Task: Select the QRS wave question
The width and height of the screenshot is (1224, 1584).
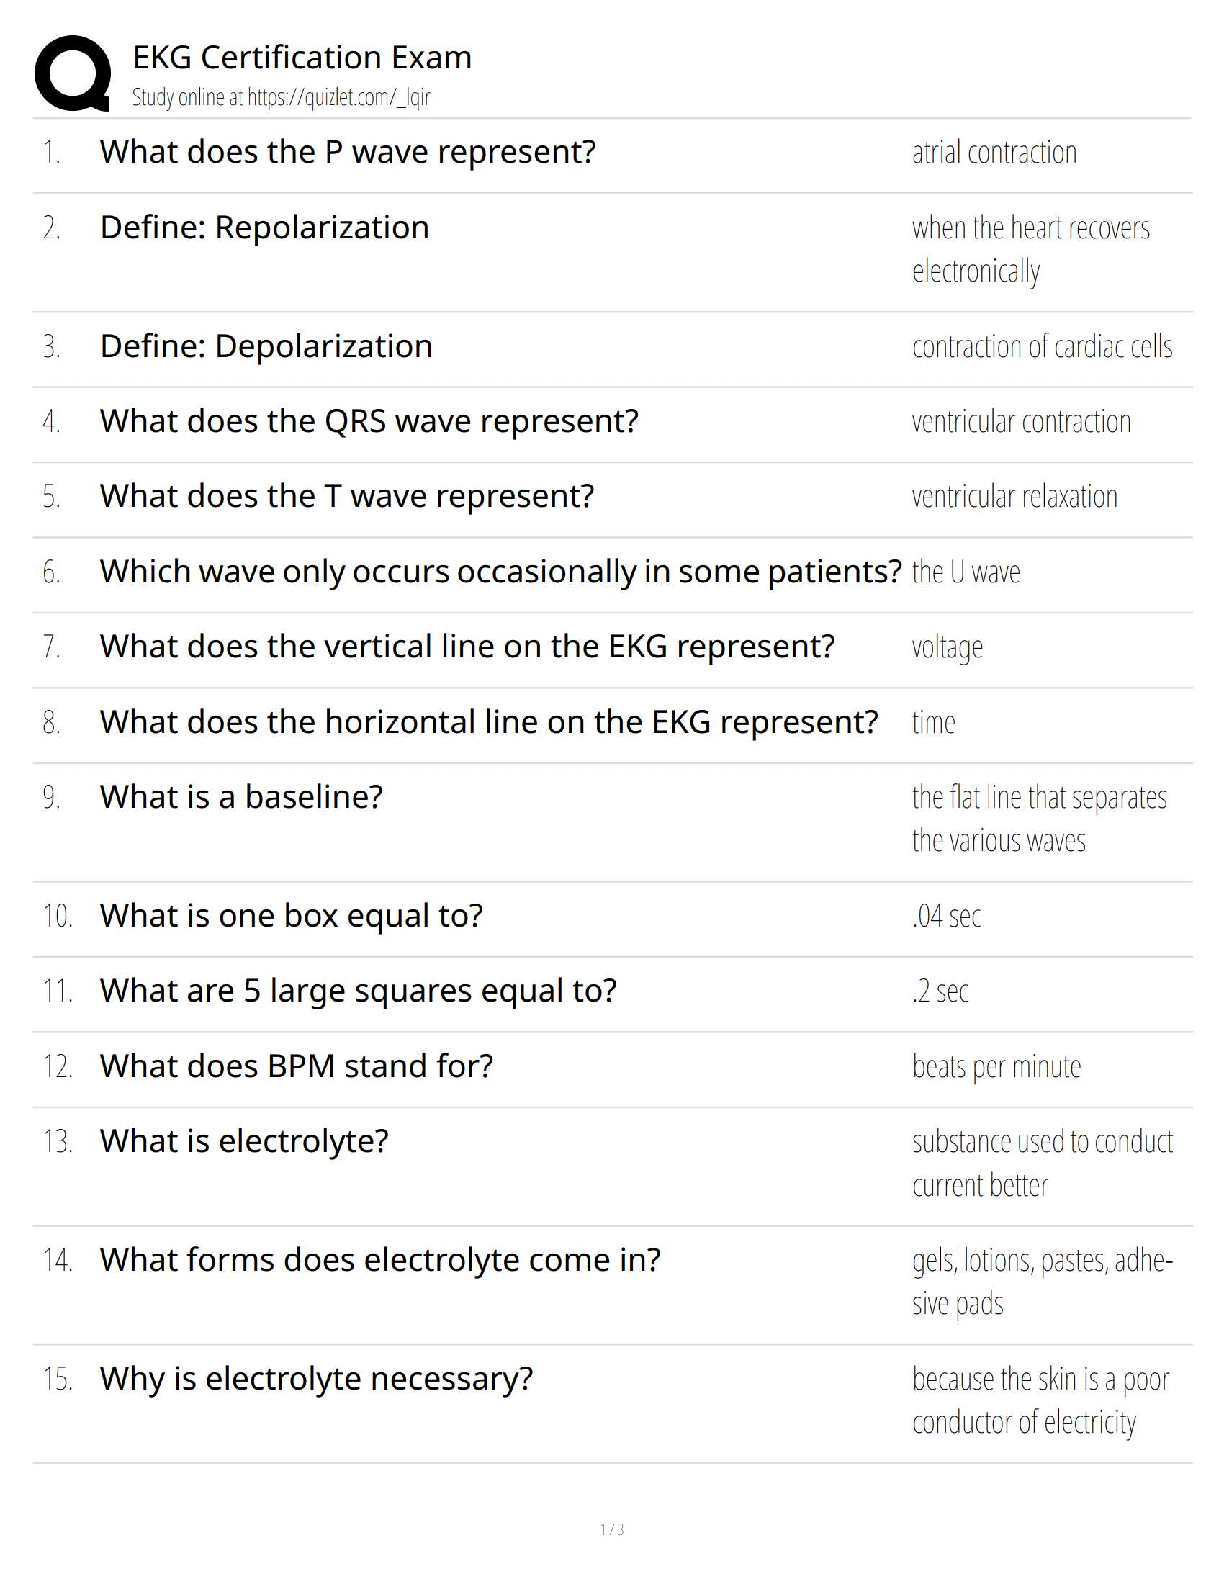Action: pos(369,422)
